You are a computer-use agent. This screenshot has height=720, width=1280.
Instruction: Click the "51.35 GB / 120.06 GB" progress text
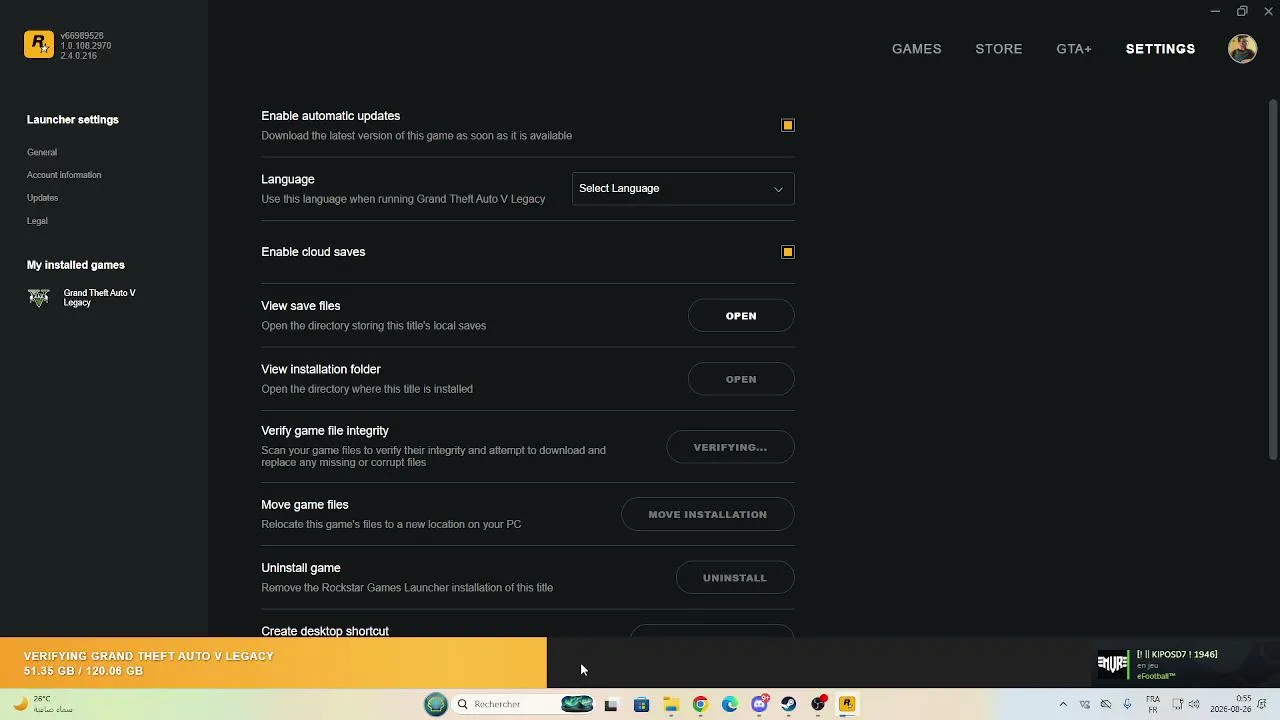click(x=84, y=671)
